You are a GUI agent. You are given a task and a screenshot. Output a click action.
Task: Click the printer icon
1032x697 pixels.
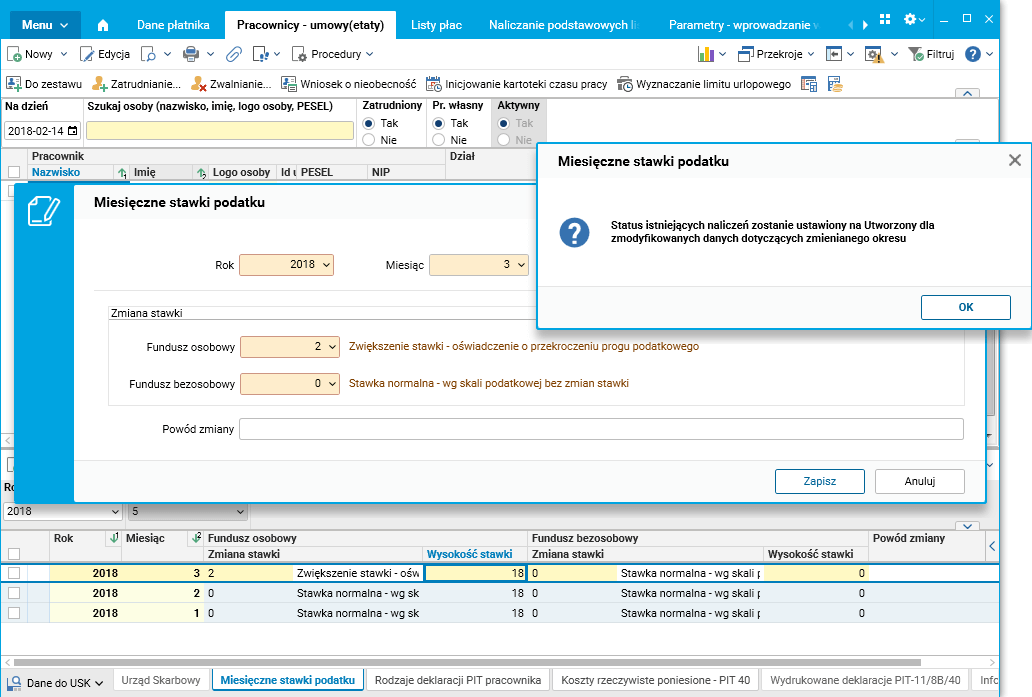(x=191, y=54)
